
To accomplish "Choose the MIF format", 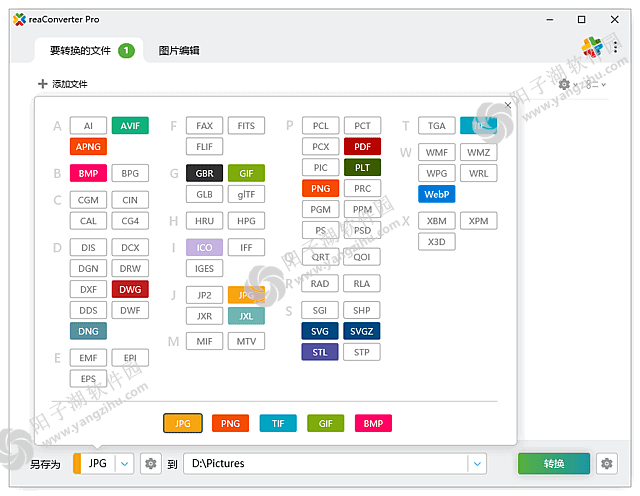I will tap(204, 341).
